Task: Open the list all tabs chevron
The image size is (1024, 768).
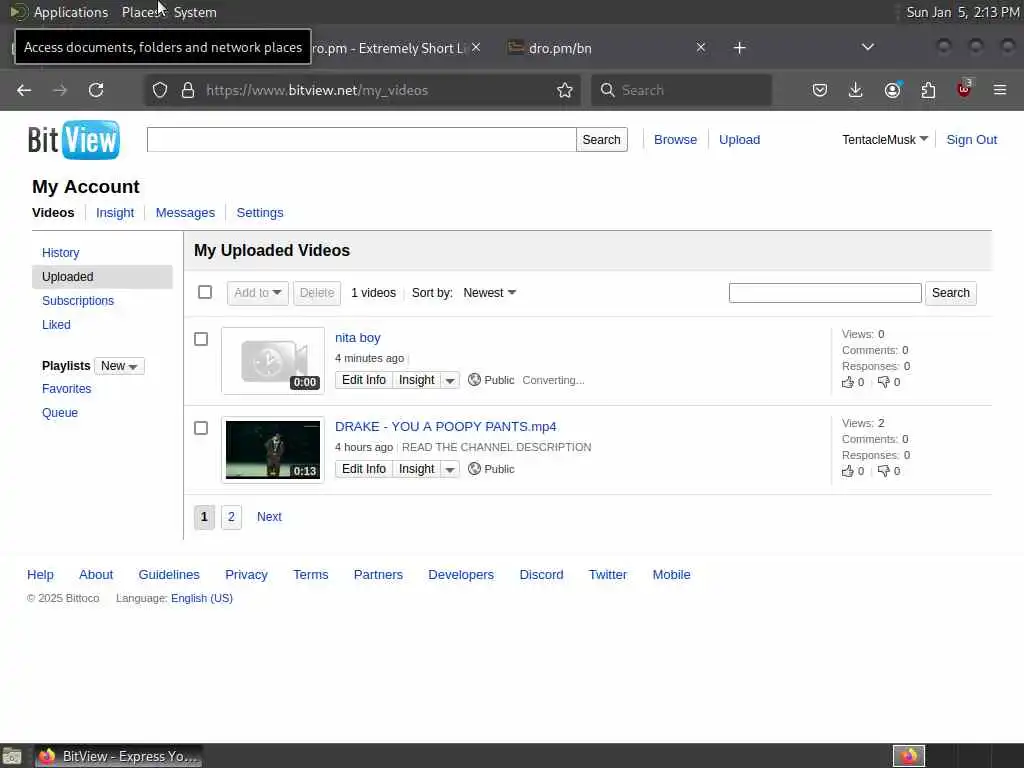Action: point(868,47)
